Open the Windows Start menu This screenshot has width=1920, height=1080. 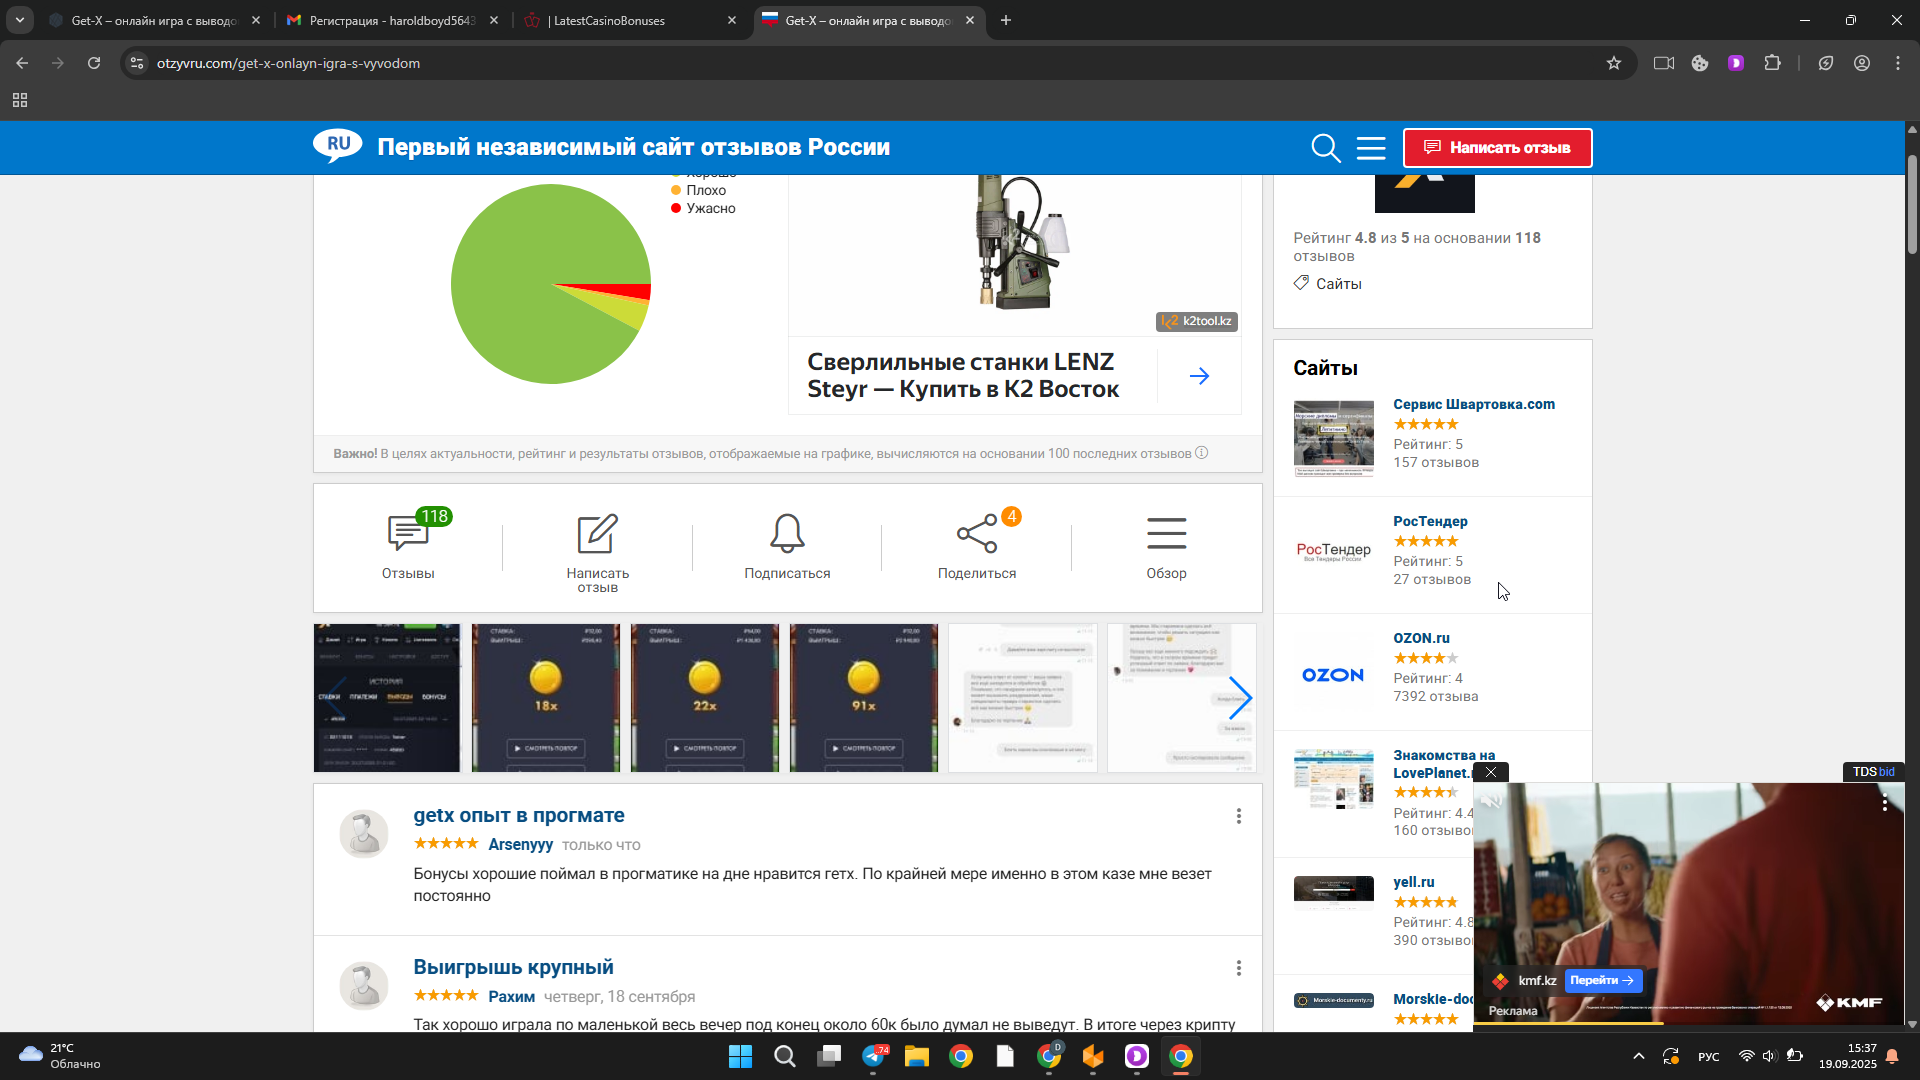(x=740, y=1057)
